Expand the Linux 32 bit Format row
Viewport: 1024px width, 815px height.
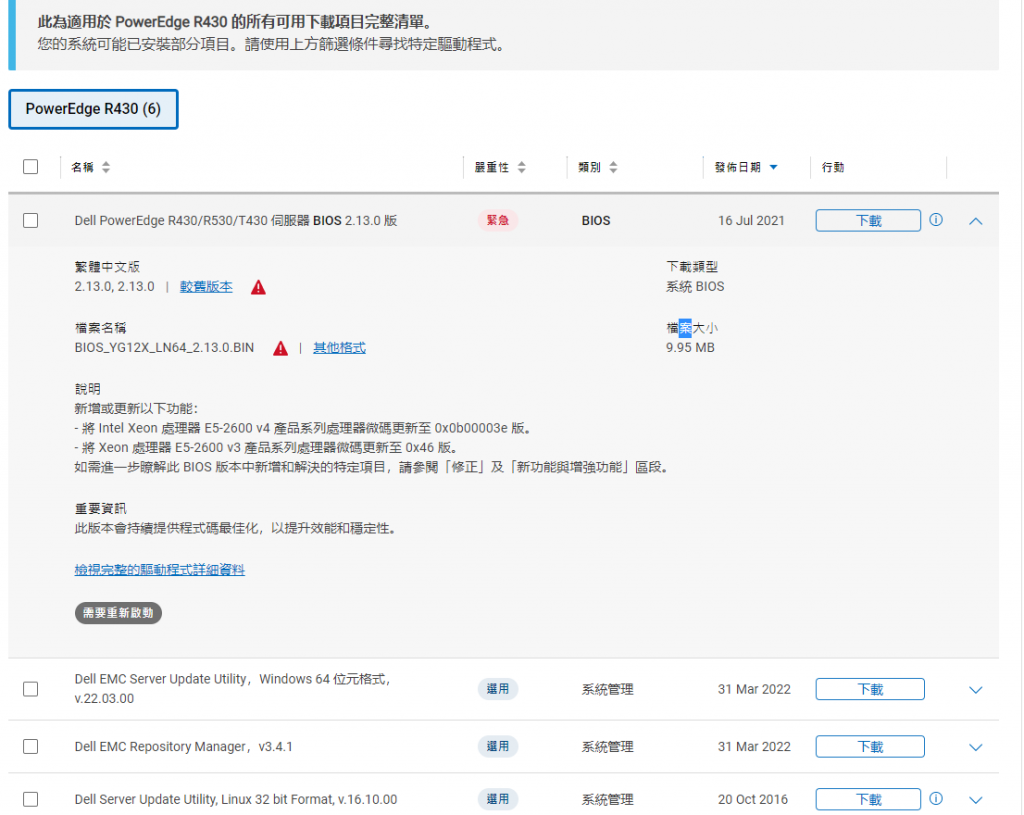[x=976, y=800]
